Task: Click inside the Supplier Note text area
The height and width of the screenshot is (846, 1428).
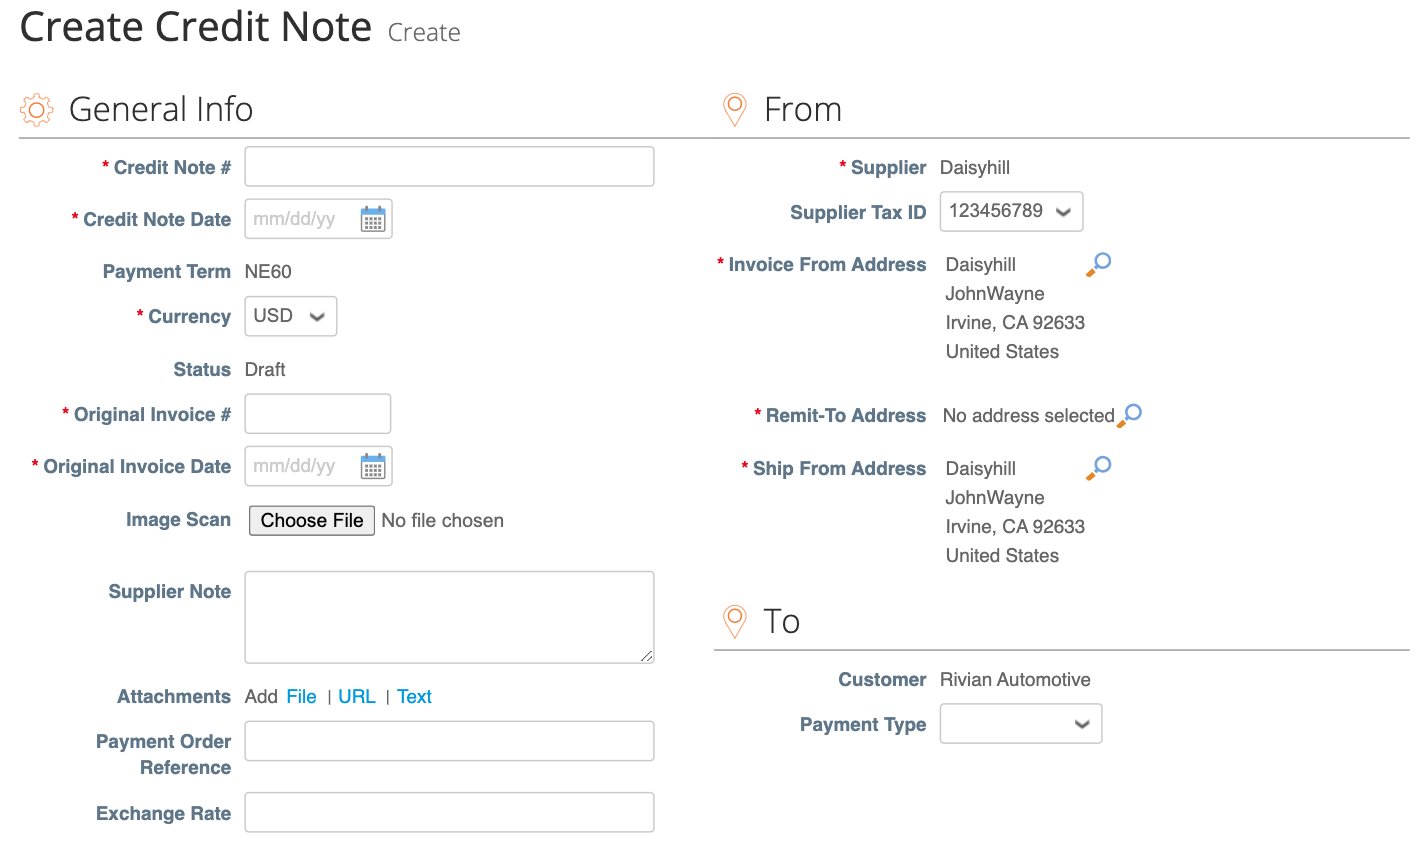Action: [449, 615]
